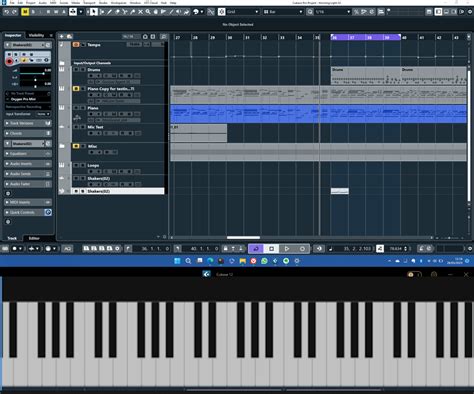Unmute the Piano Copy for testing track
Viewport: 474px width, 394px height.
pos(76,89)
